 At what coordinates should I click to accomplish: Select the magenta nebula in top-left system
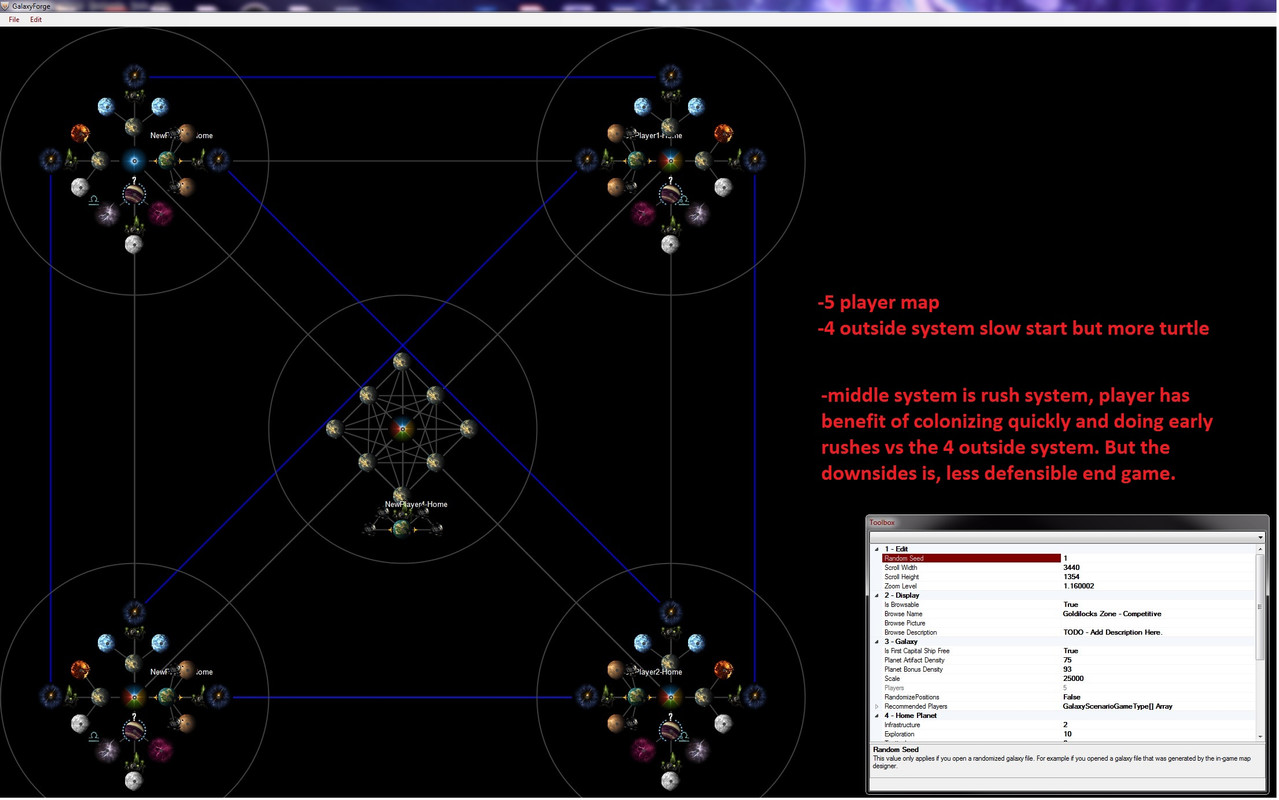[x=160, y=213]
